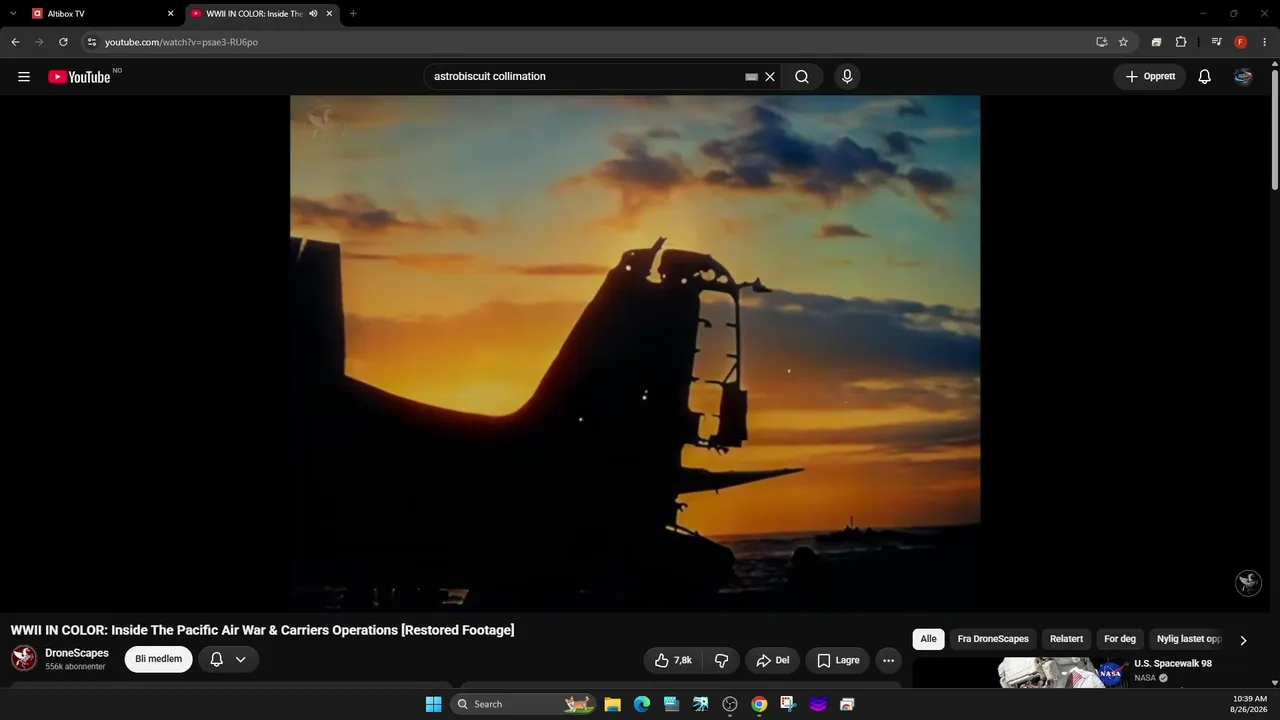Open OBS Studio from the taskbar
Screen dimensions: 1280x720
pos(730,704)
